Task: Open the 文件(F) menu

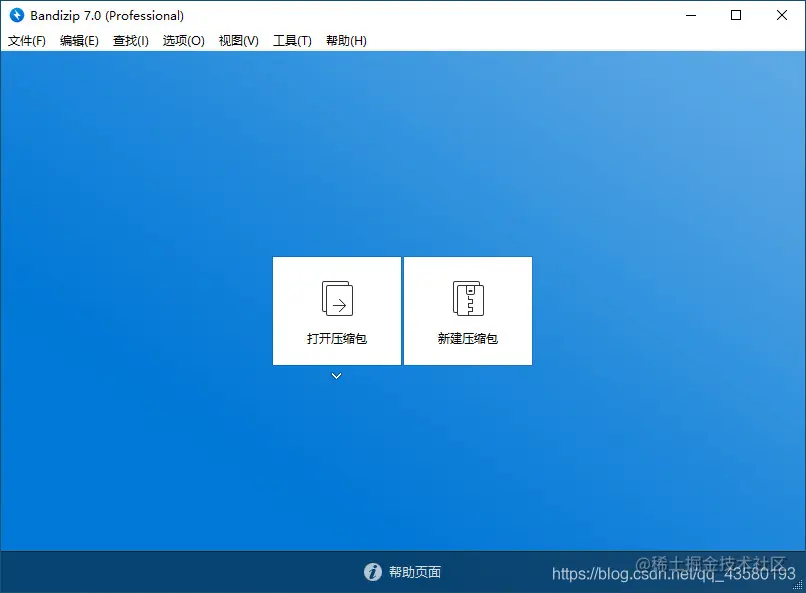Action: point(27,41)
